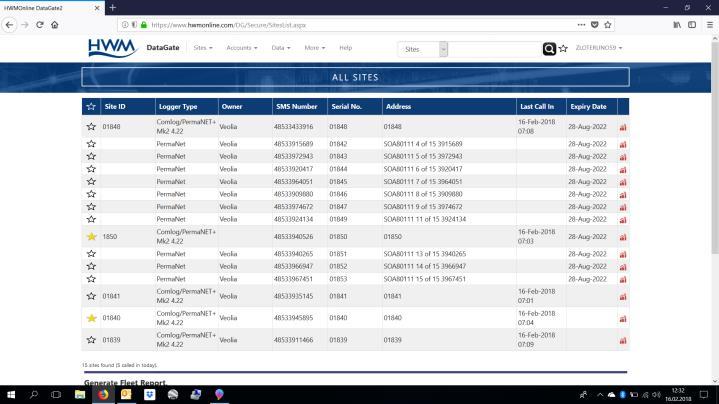719x404 pixels.
Task: Sort by Last Call In column header
Action: [537, 106]
